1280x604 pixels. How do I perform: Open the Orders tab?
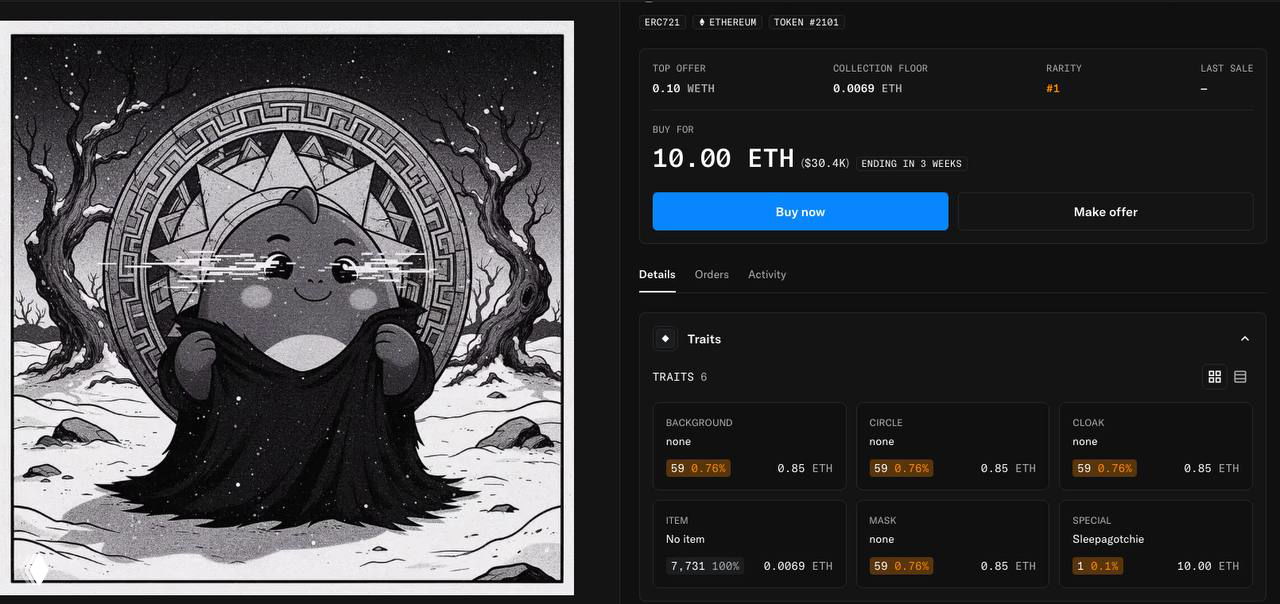coord(712,274)
